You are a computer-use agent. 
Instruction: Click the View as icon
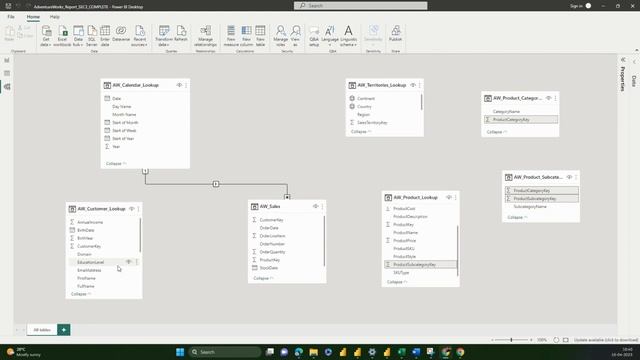[296, 36]
